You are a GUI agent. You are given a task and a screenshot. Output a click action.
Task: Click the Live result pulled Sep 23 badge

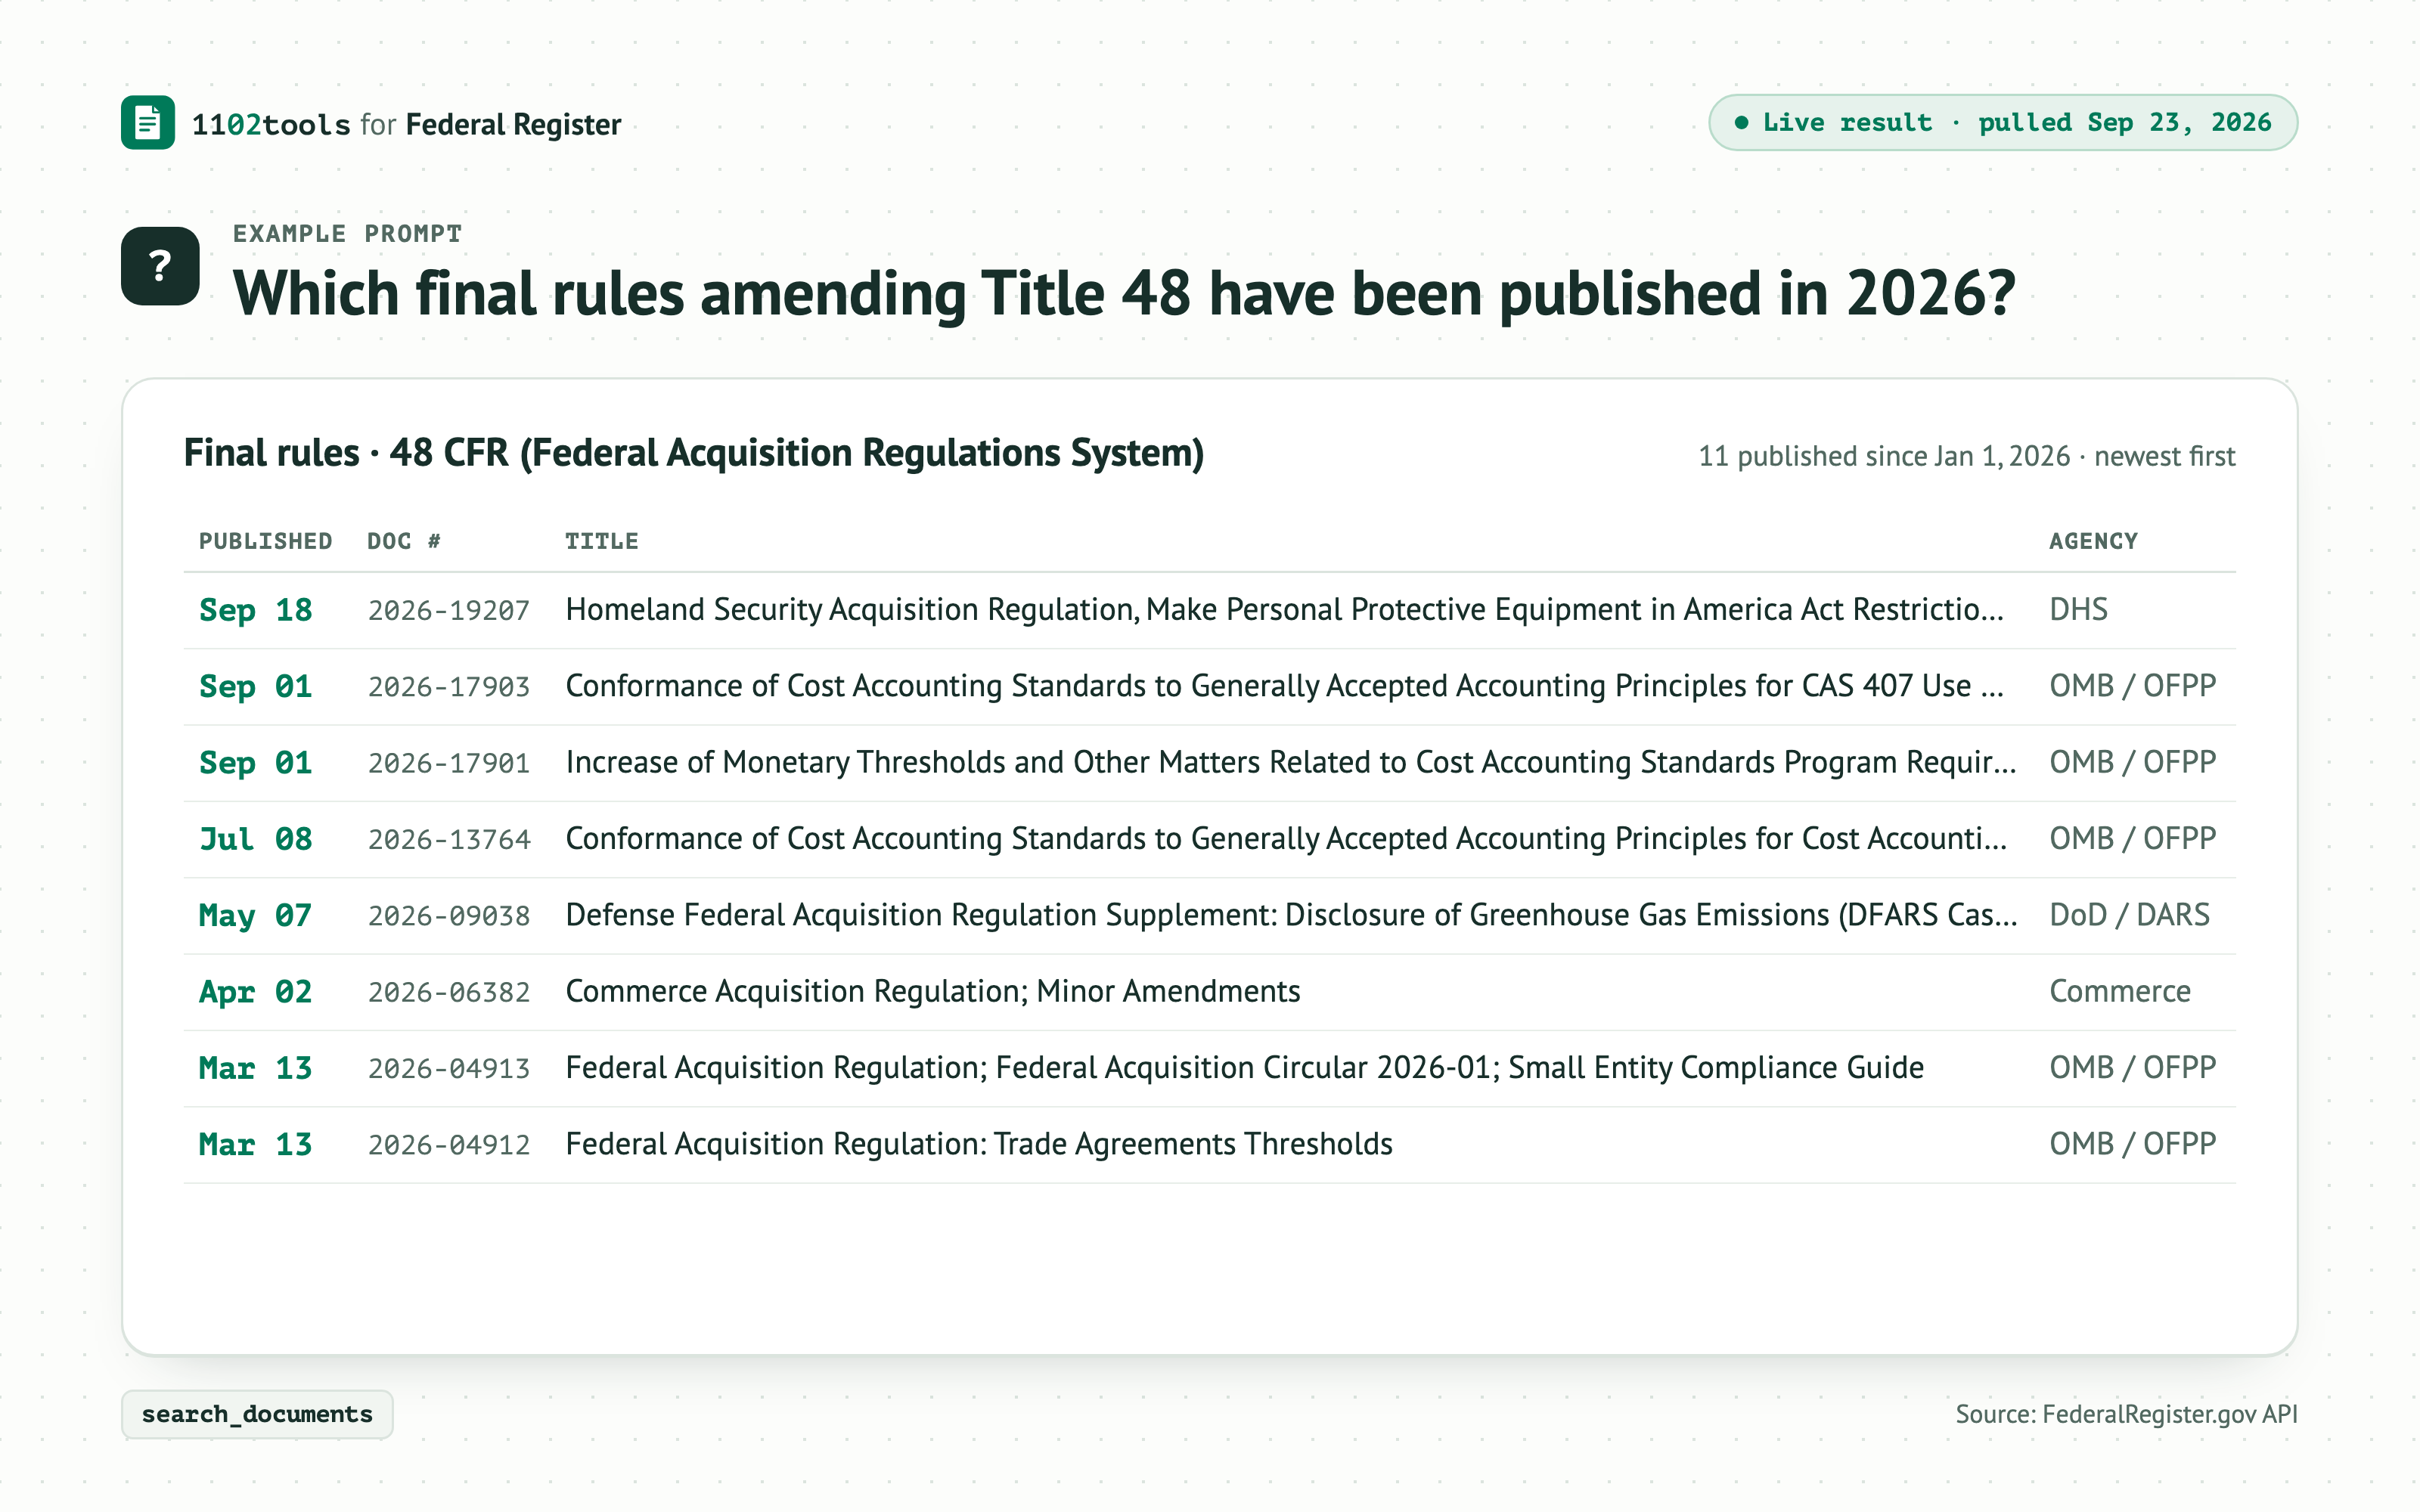coord(2003,123)
